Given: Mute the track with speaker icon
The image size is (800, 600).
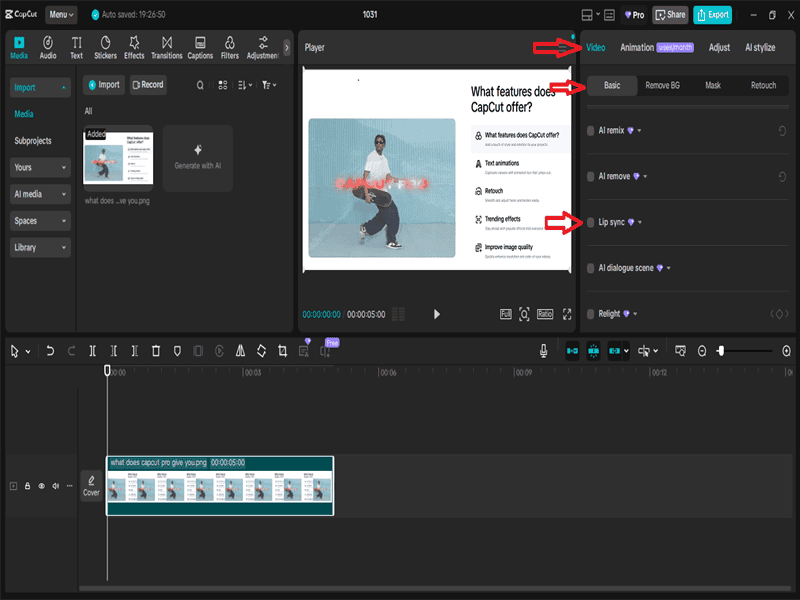Looking at the screenshot, I should 56,486.
